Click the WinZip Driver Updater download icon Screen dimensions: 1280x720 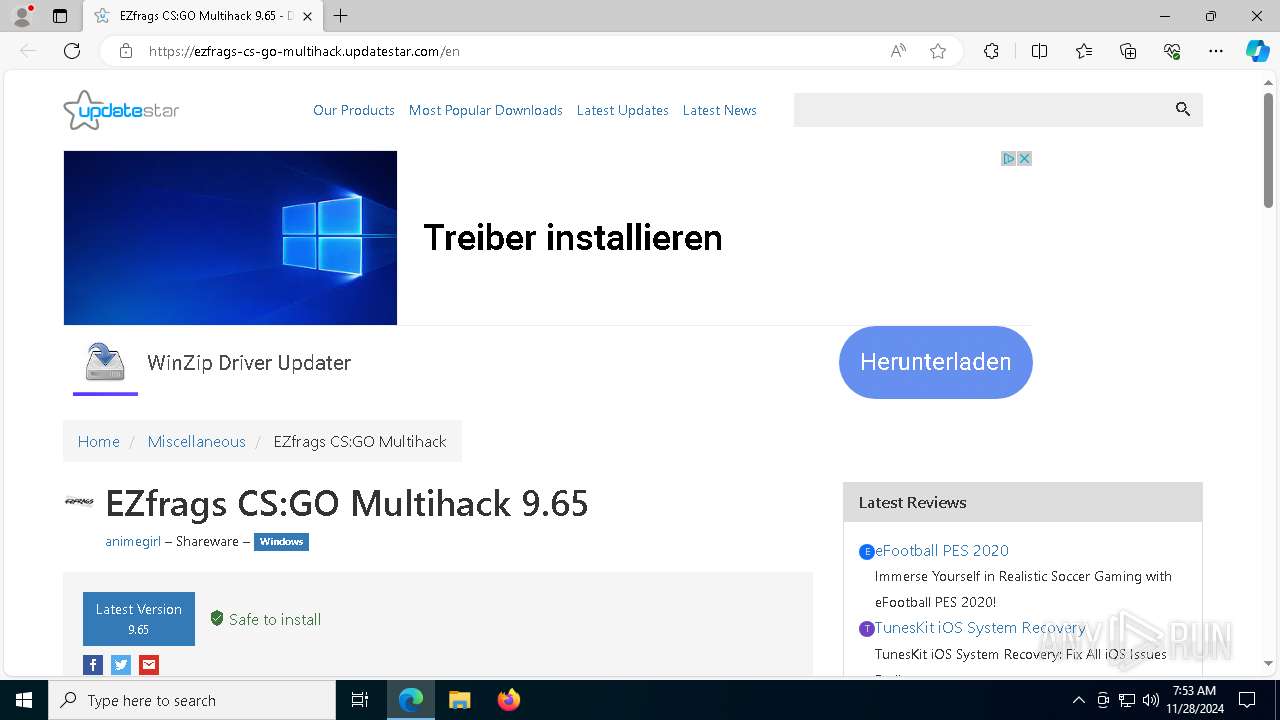pyautogui.click(x=105, y=362)
